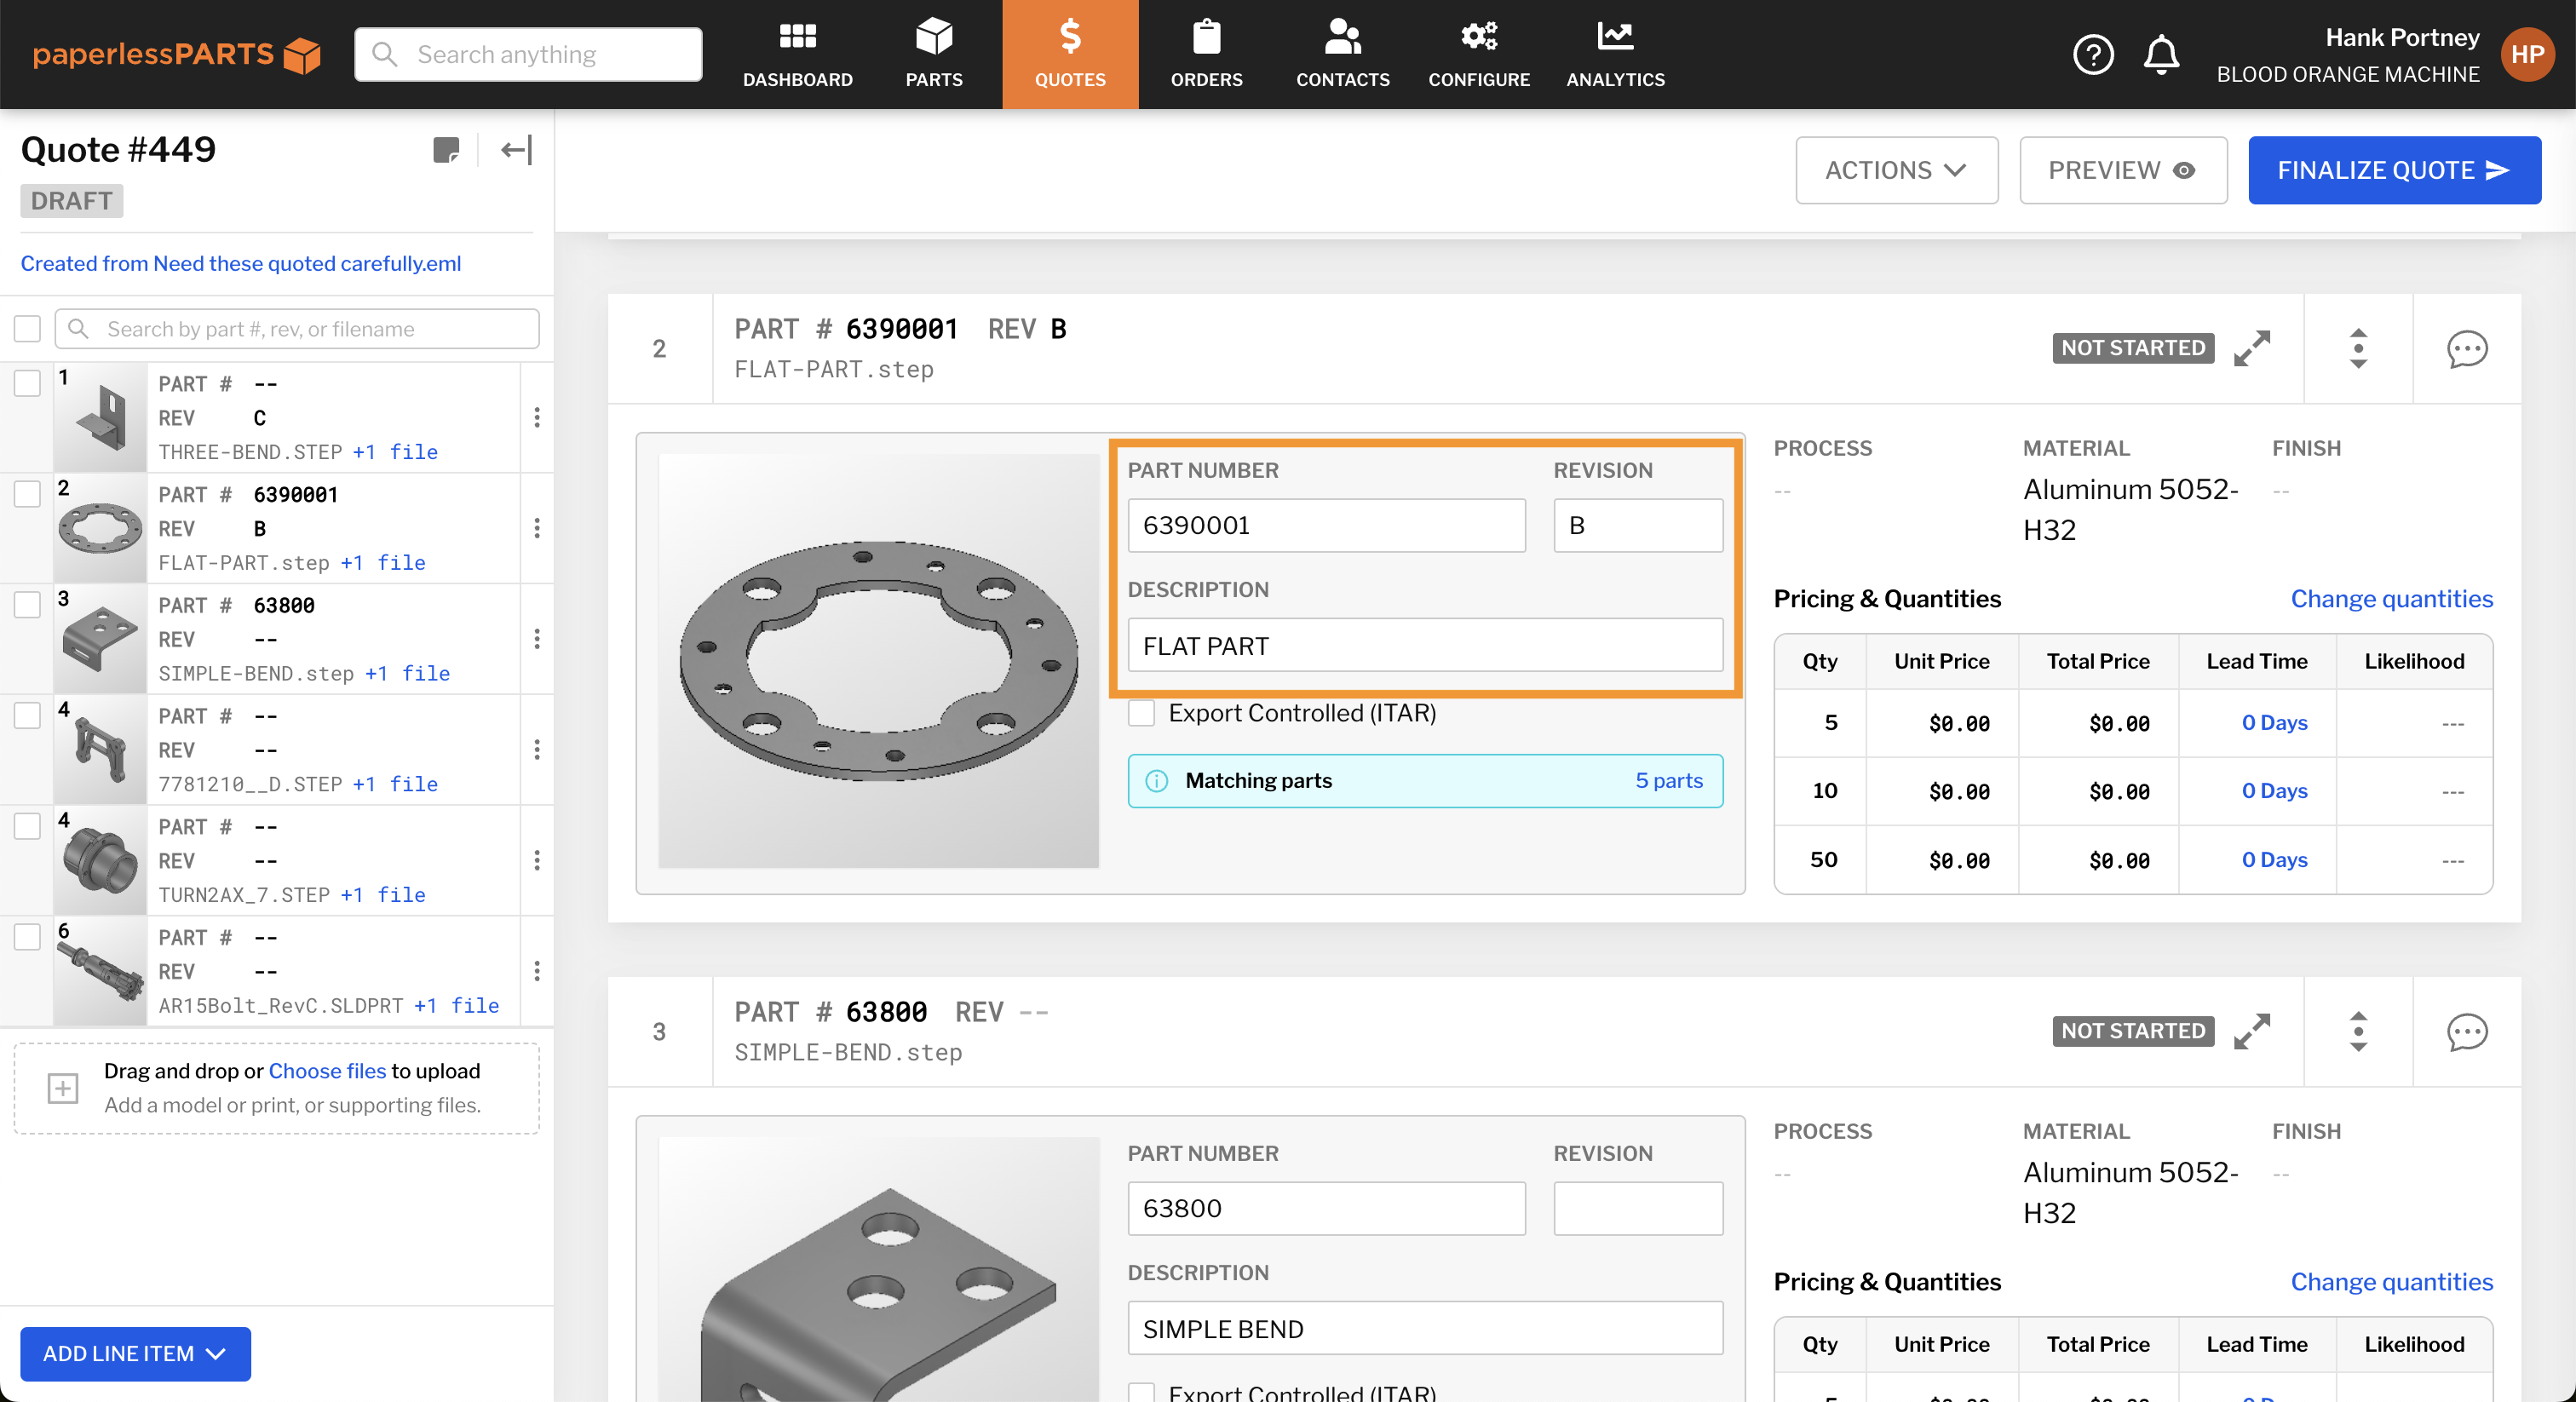Click the FINALIZE QUOTE button
The image size is (2576, 1402).
click(x=2393, y=170)
